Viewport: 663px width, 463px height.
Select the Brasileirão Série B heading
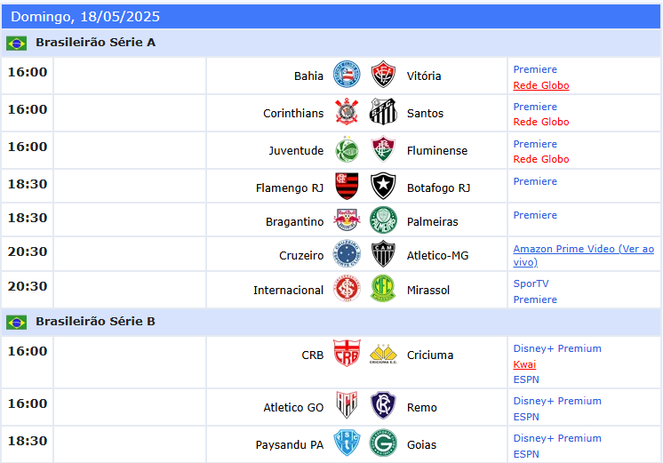pyautogui.click(x=95, y=321)
